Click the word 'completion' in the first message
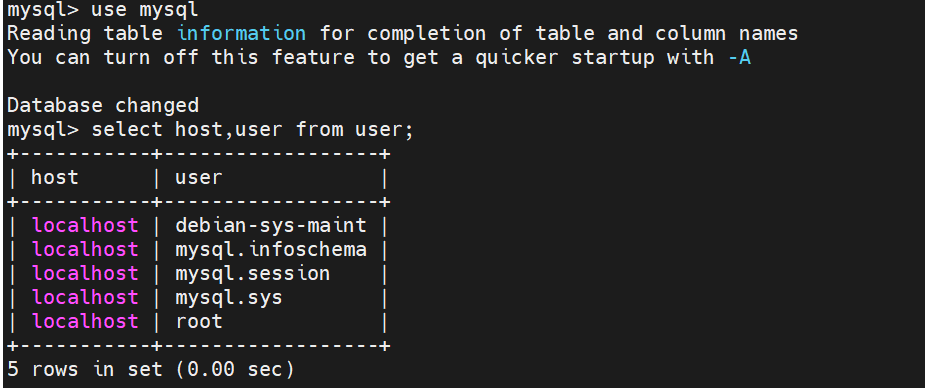Viewport: 925px width, 388px height. [427, 34]
